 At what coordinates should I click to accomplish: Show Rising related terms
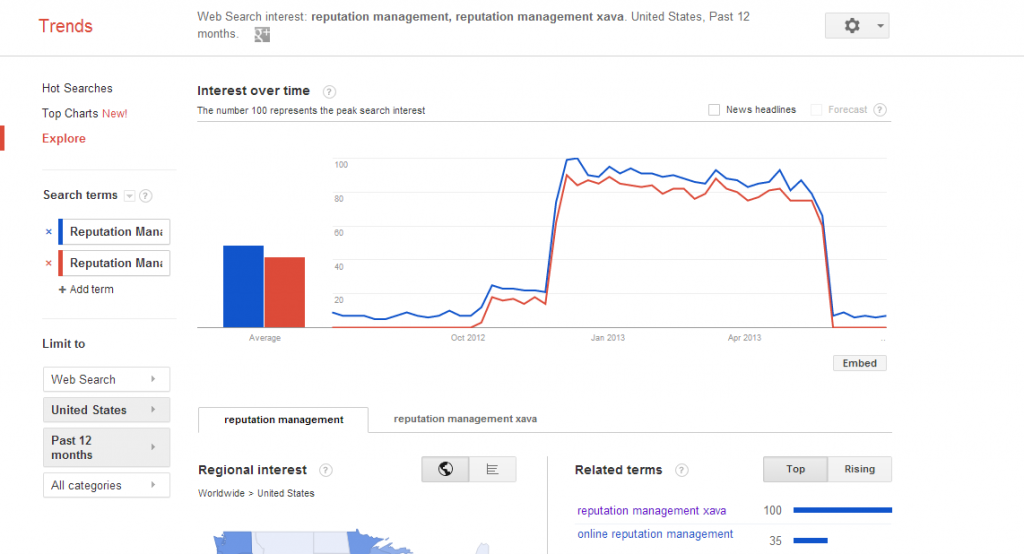click(859, 469)
